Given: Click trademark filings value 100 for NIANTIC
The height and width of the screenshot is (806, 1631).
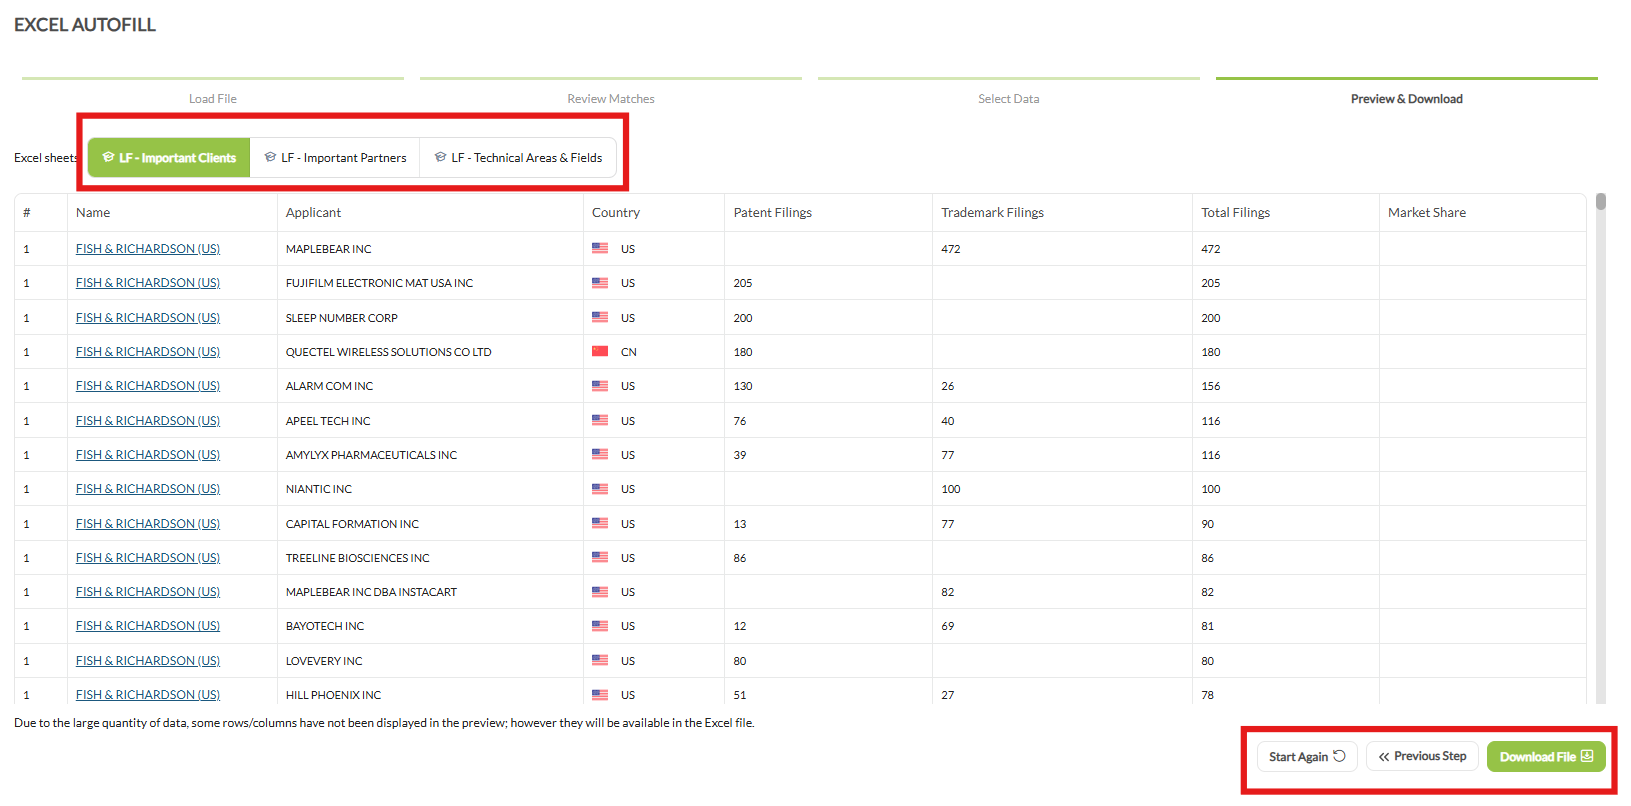Looking at the screenshot, I should (x=950, y=489).
